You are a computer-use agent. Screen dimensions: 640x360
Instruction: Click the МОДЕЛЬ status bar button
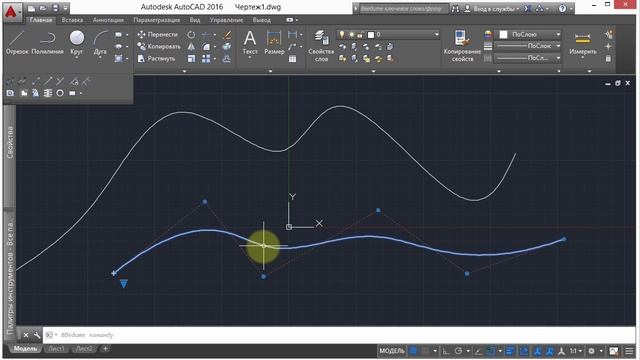click(x=392, y=351)
